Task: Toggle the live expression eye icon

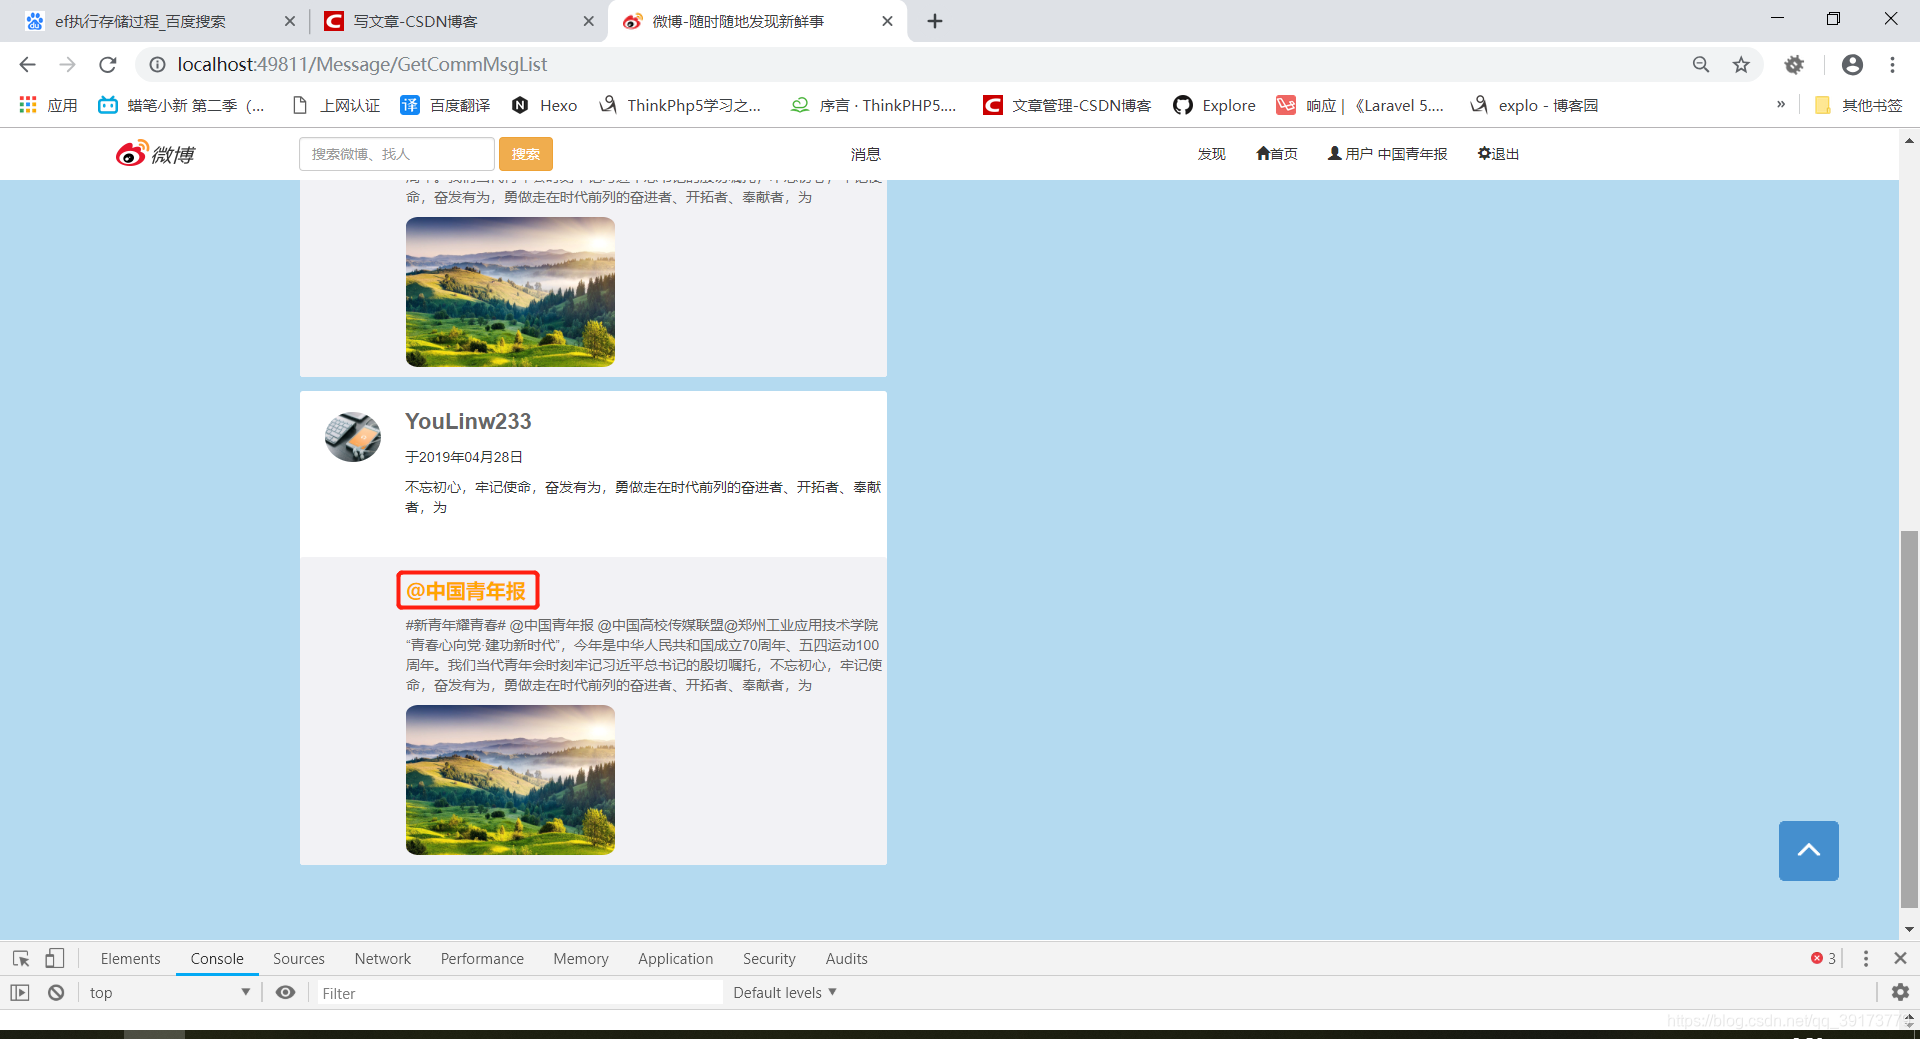Action: pyautogui.click(x=286, y=992)
